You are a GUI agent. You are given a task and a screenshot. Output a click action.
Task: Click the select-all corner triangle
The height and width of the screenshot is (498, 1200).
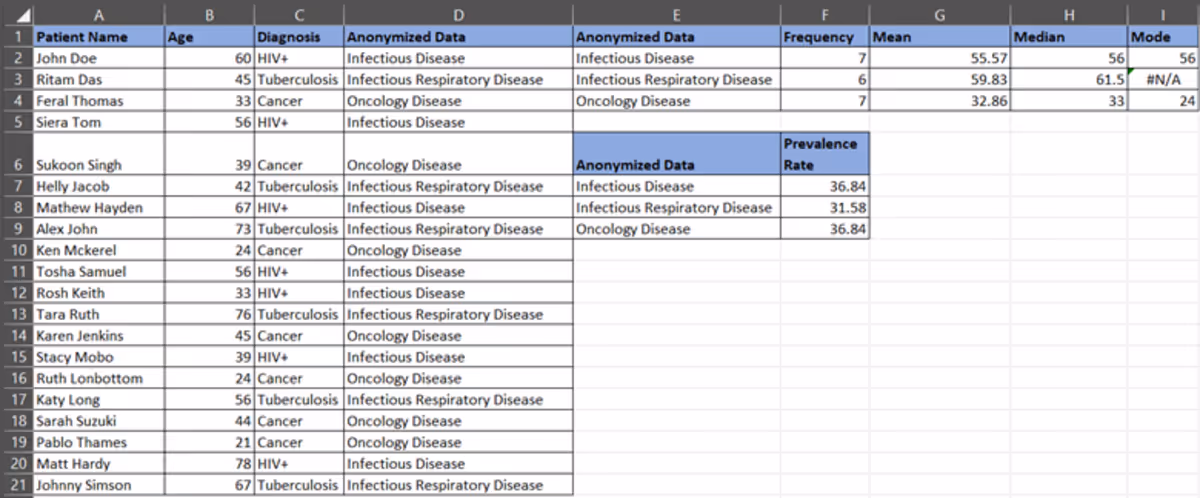[16, 13]
